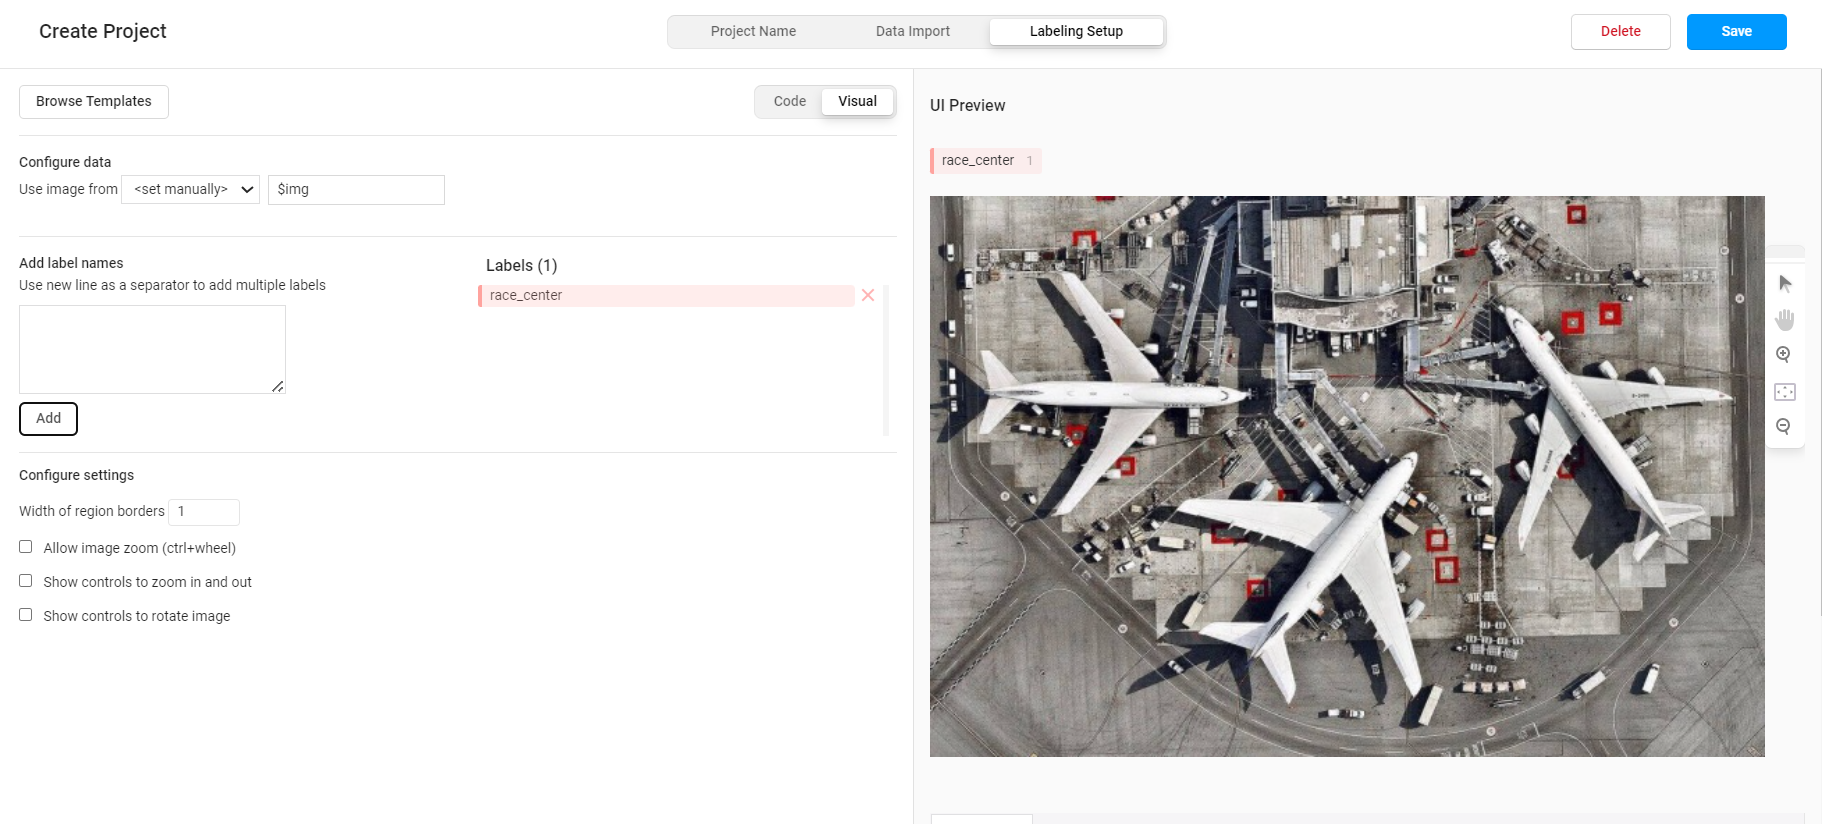Click the fit-to-screen icon in preview toolbar
Image resolution: width=1822 pixels, height=824 pixels.
(x=1785, y=392)
